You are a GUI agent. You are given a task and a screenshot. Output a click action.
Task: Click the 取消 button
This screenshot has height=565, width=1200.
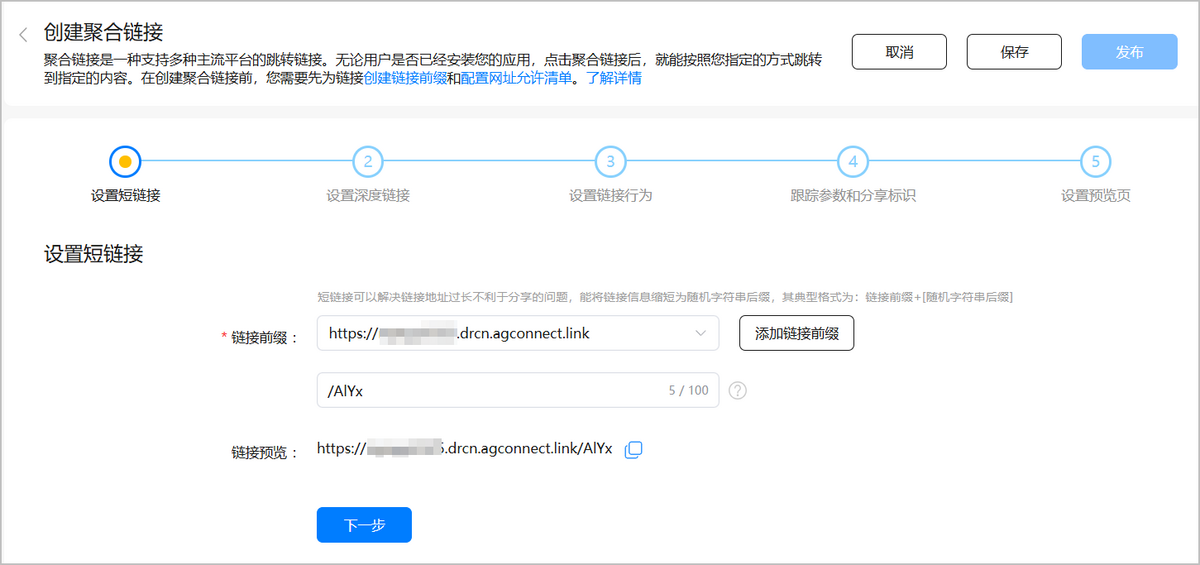899,52
